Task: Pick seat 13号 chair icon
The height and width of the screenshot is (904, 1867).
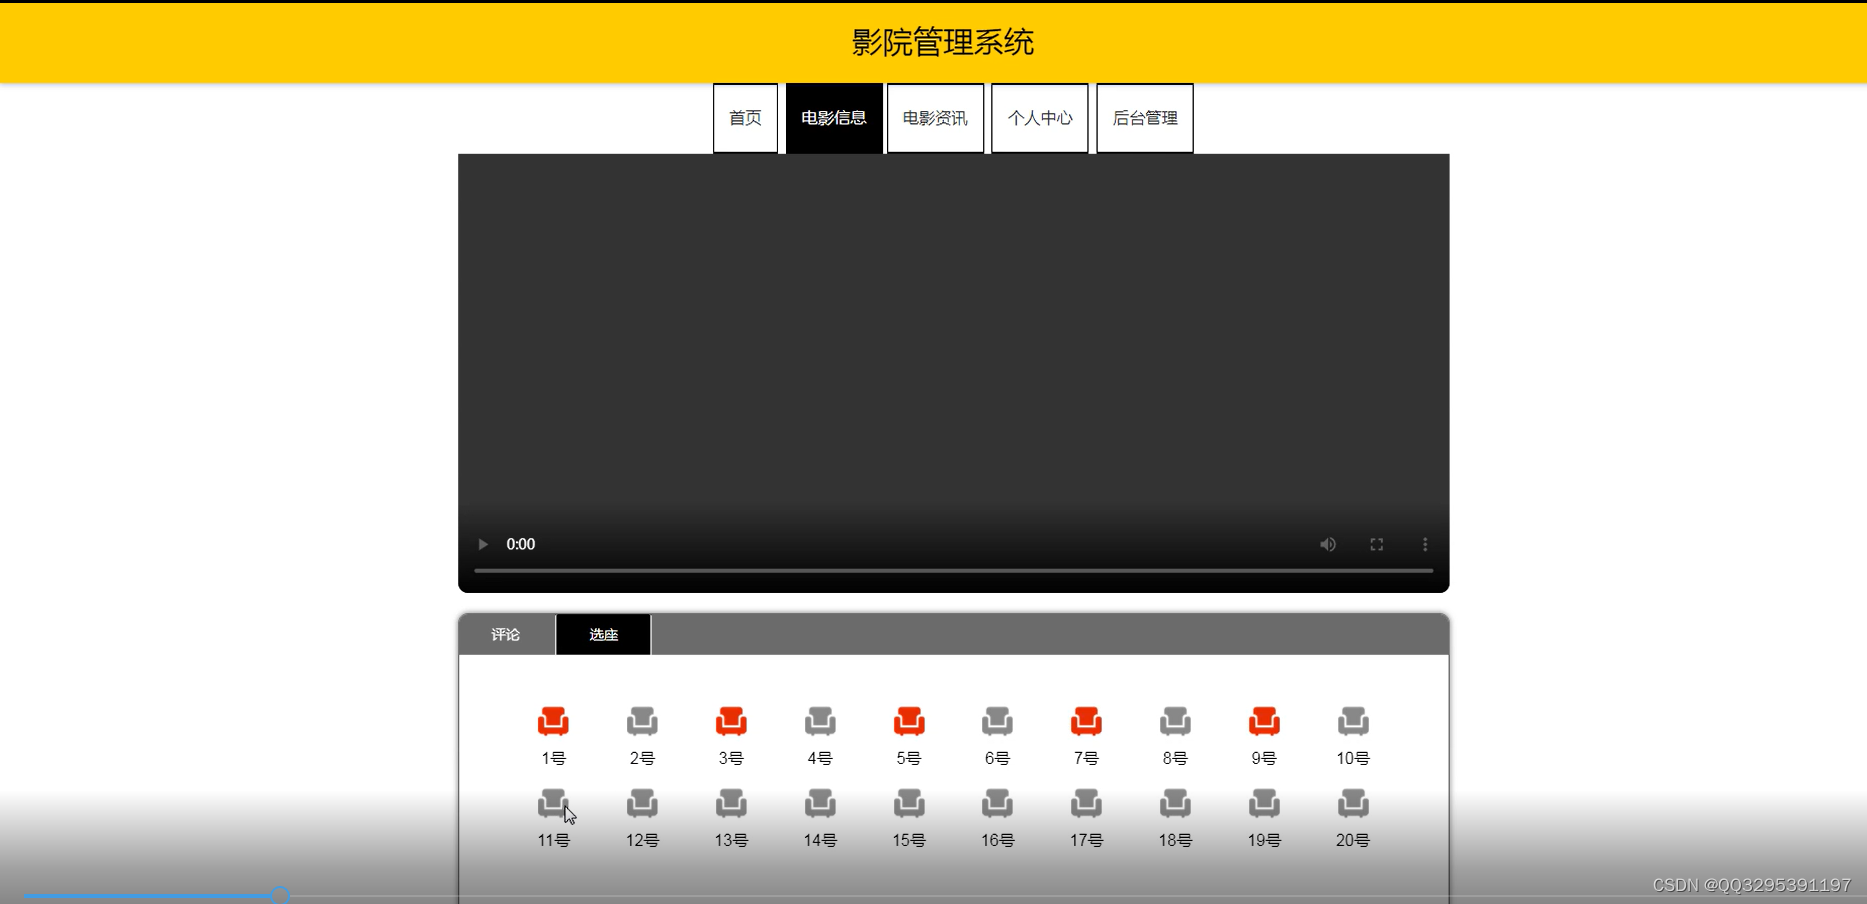Action: click(x=731, y=803)
